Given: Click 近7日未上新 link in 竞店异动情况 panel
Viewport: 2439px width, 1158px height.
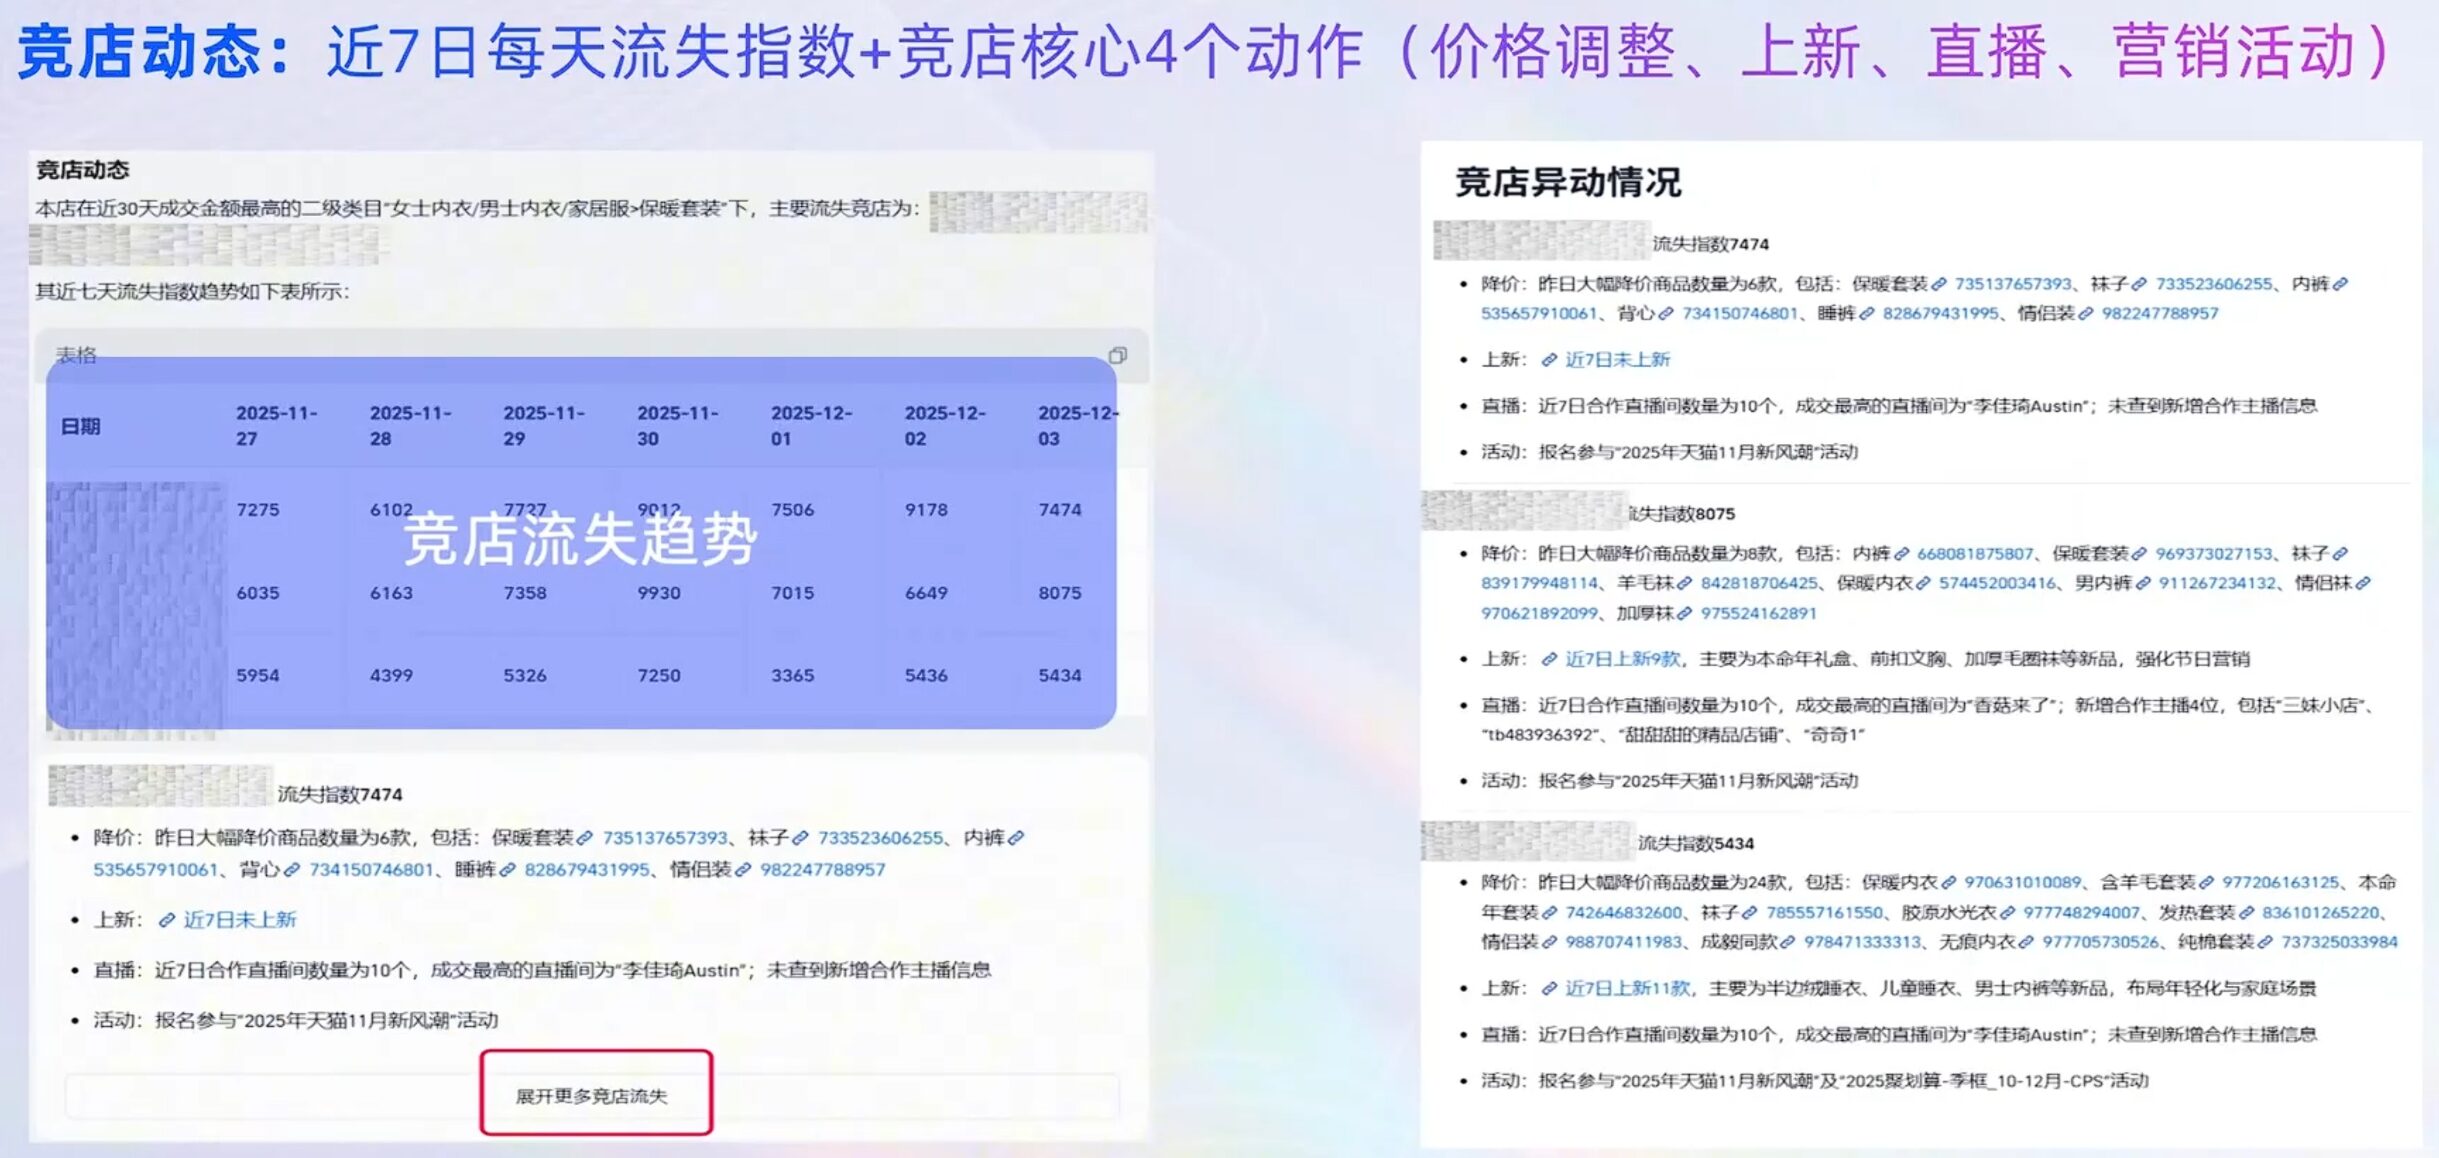Looking at the screenshot, I should click(1617, 359).
